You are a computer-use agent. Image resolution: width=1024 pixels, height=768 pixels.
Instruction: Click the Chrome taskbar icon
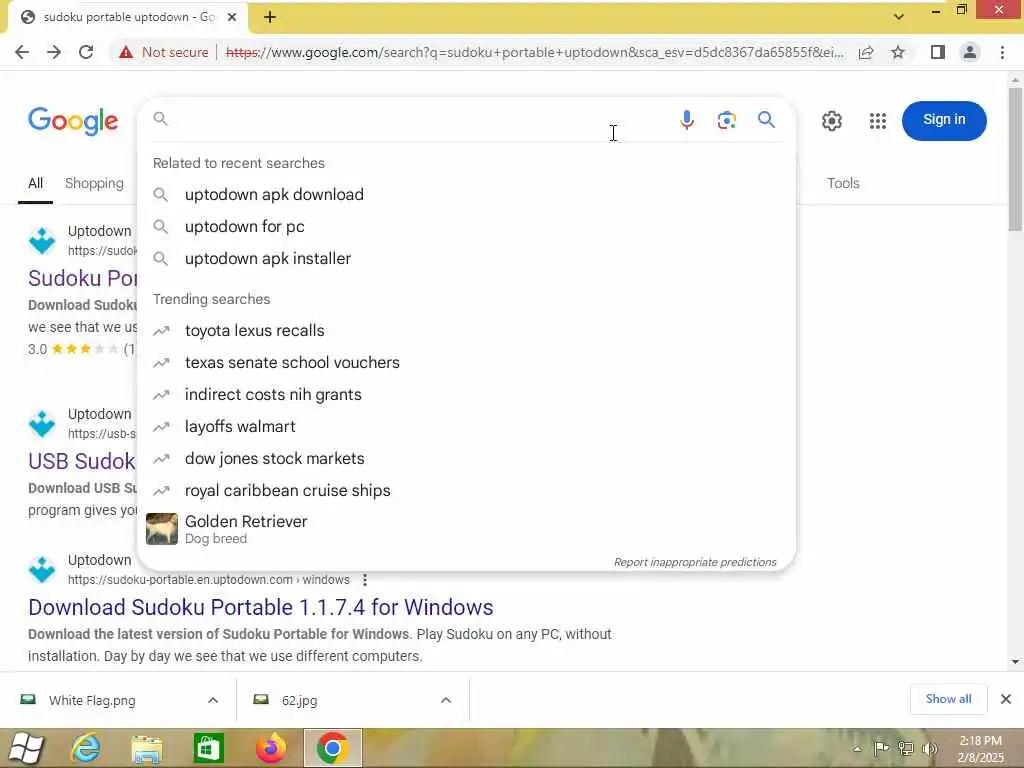[332, 748]
